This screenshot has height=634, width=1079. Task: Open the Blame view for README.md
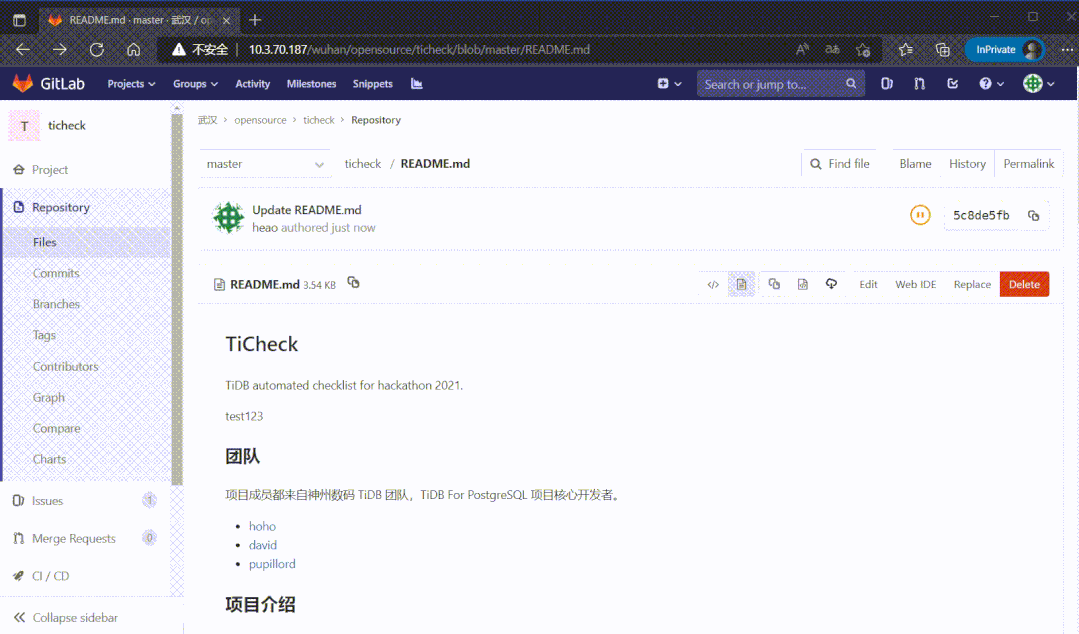point(915,164)
